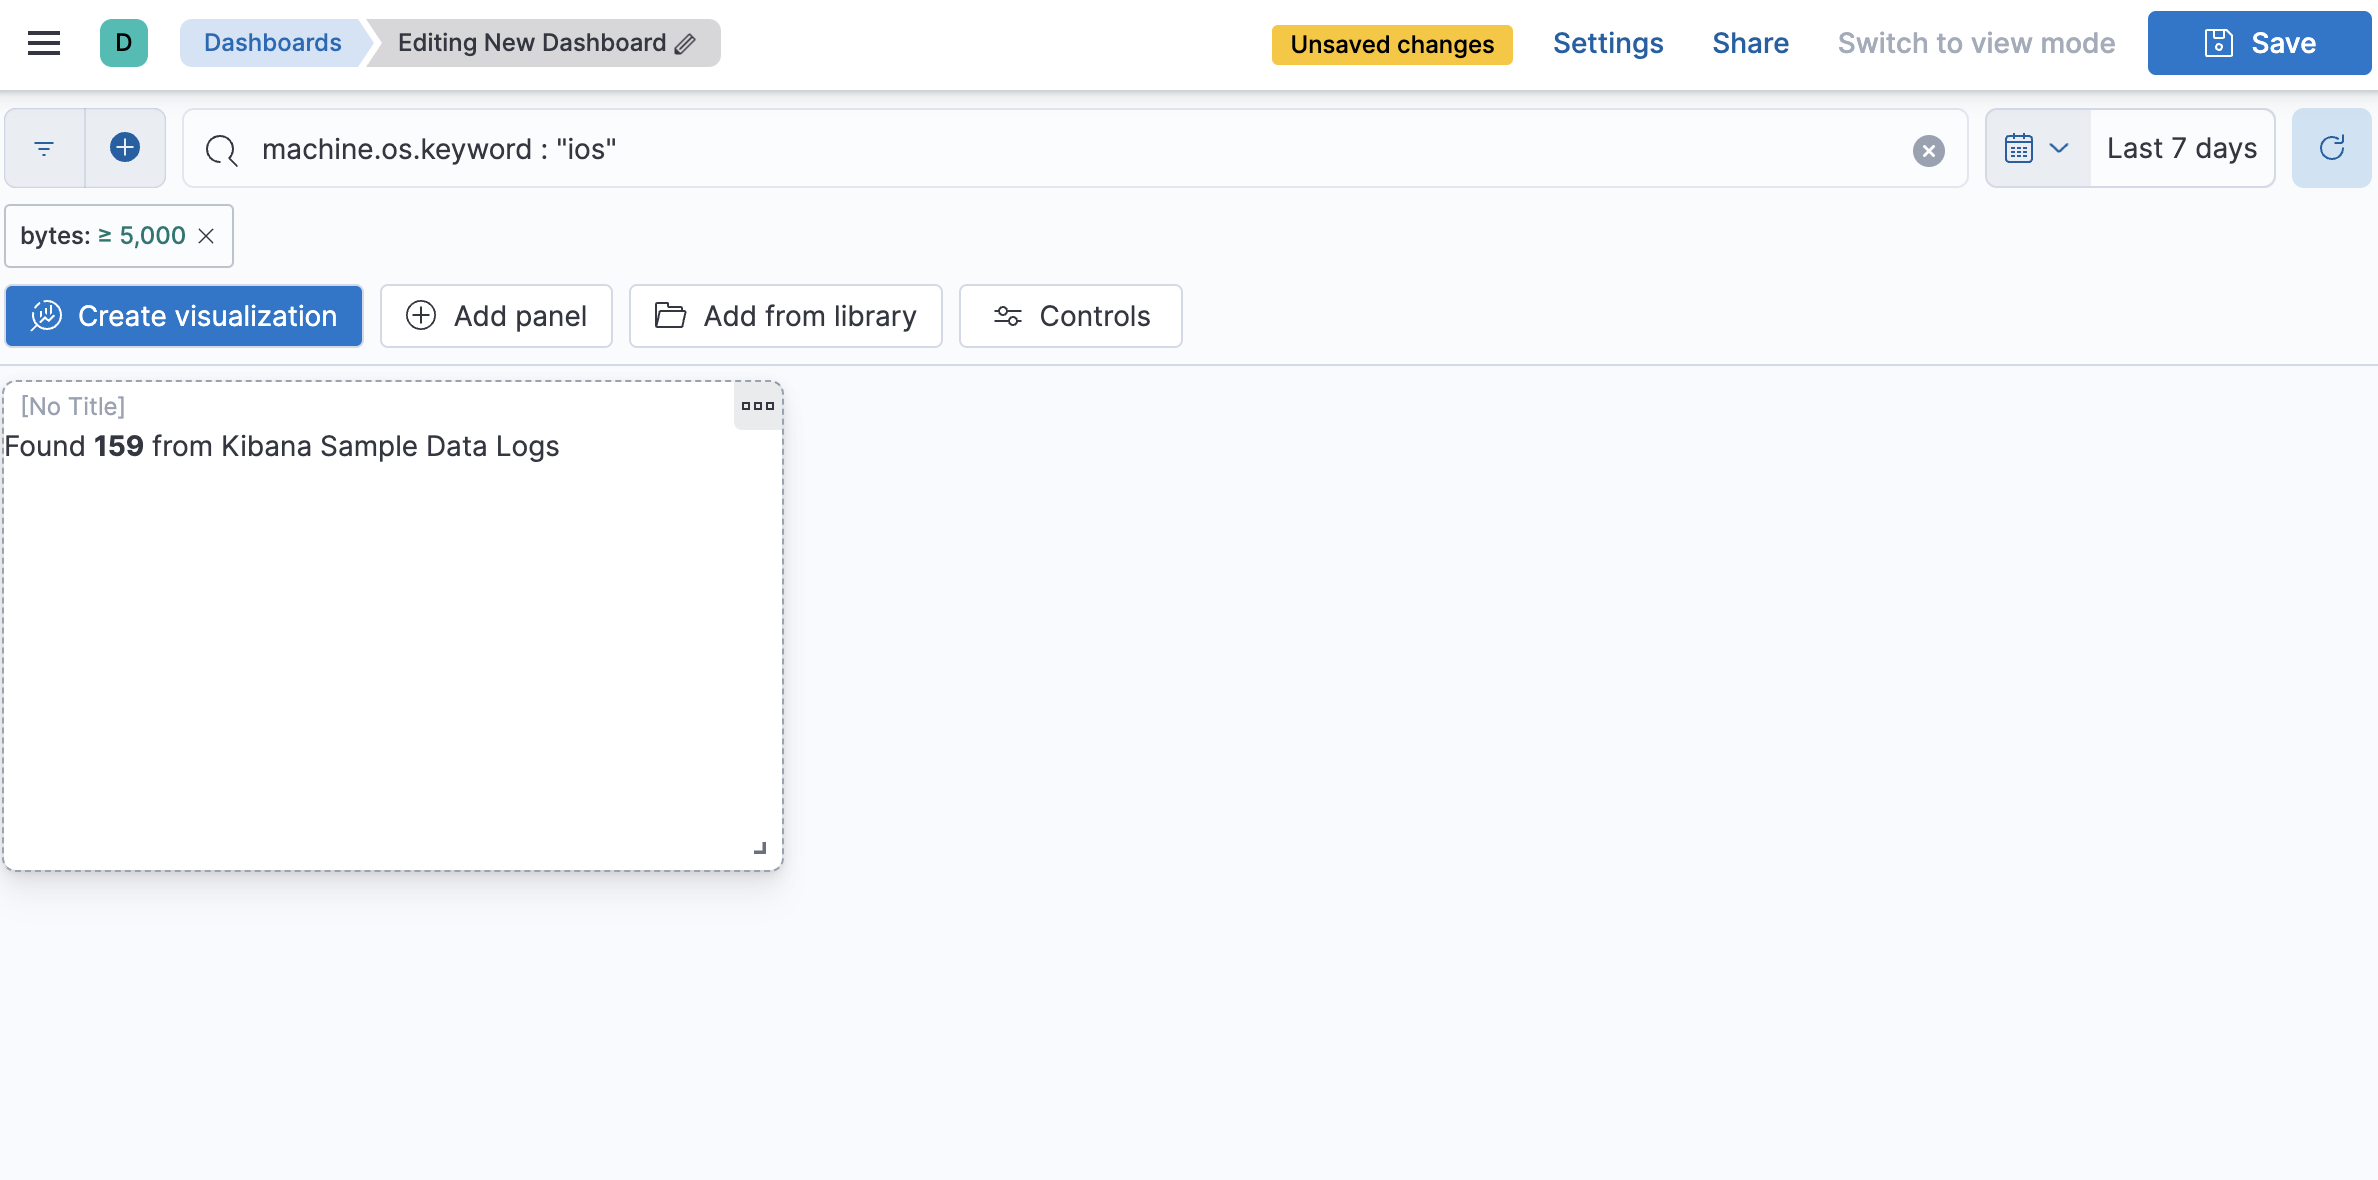Screen dimensions: 2378x1180
Task: Click the [No Title] panel header
Action: tap(73, 406)
